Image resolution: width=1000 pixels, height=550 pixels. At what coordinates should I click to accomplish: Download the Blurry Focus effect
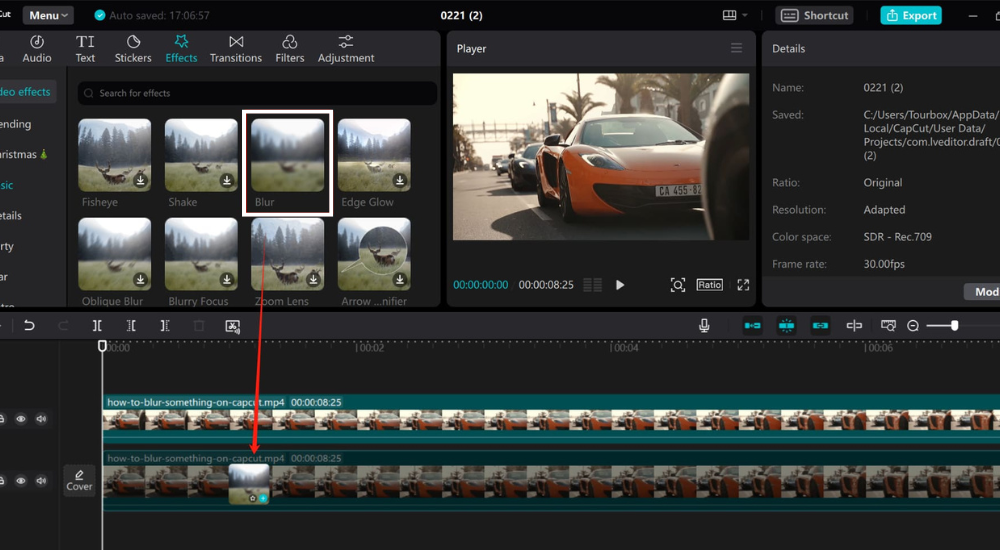pos(227,279)
